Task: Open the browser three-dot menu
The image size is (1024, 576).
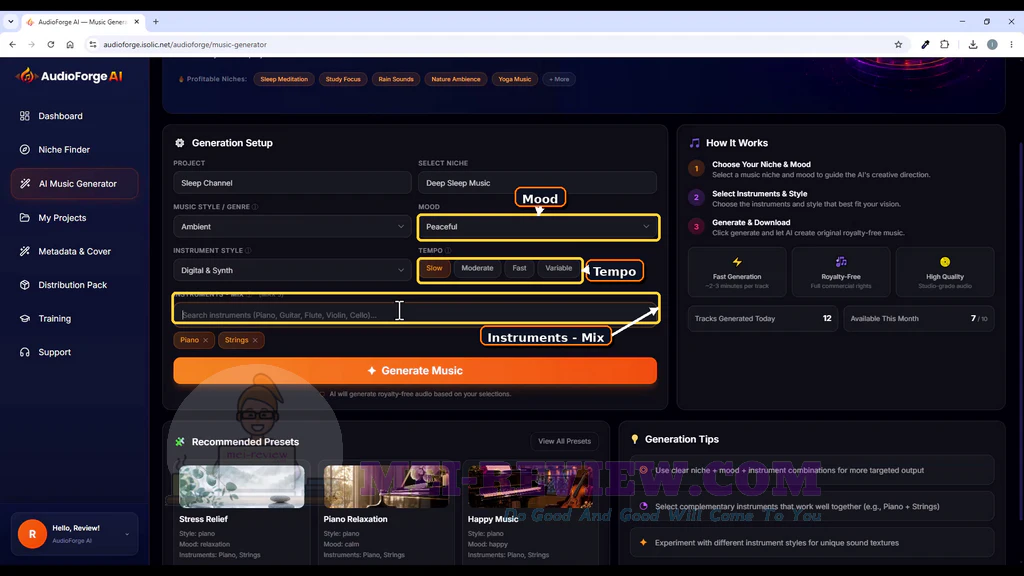Action: tap(1011, 44)
